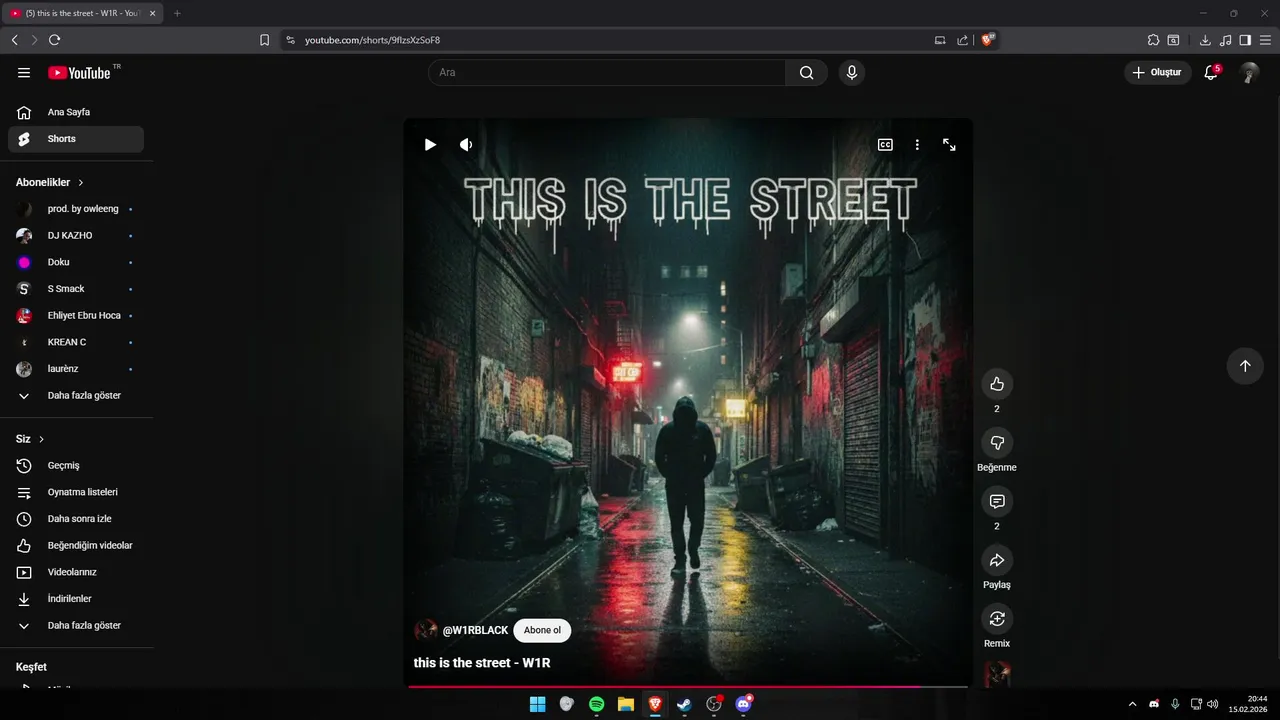Open İndirilenler downloads
The height and width of the screenshot is (720, 1280).
point(76,599)
